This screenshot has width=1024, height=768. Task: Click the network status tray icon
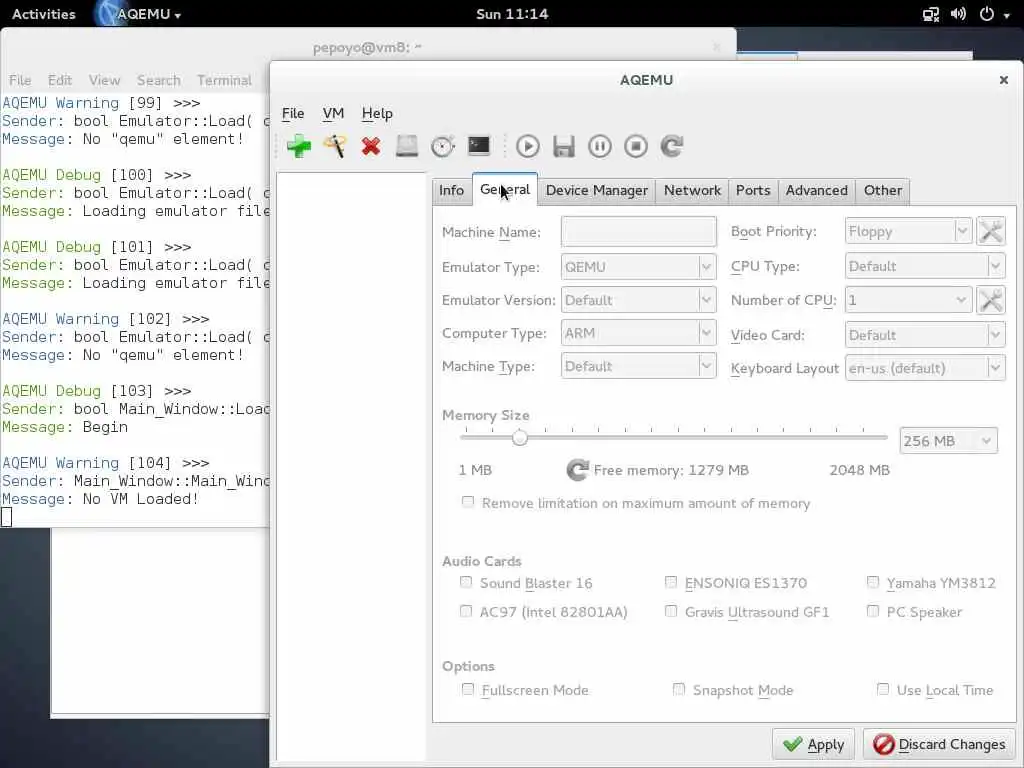click(930, 14)
